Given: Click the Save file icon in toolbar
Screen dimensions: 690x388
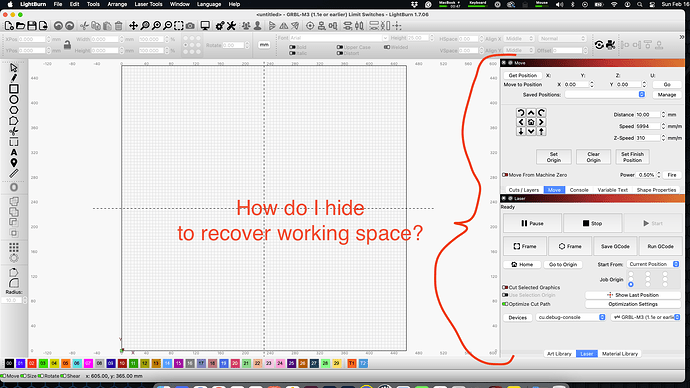Looking at the screenshot, I should click(32, 26).
